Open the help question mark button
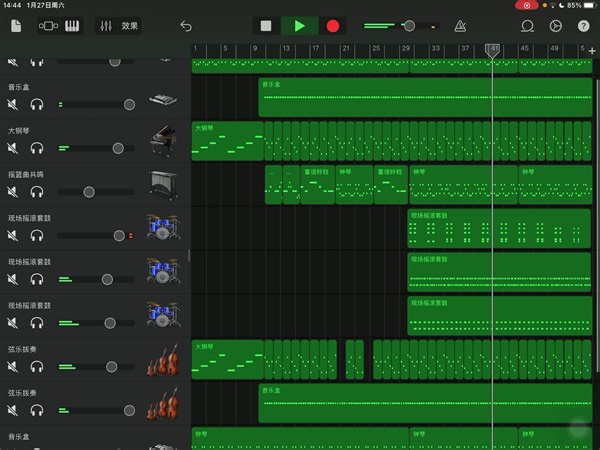Image resolution: width=600 pixels, height=450 pixels. coord(584,26)
